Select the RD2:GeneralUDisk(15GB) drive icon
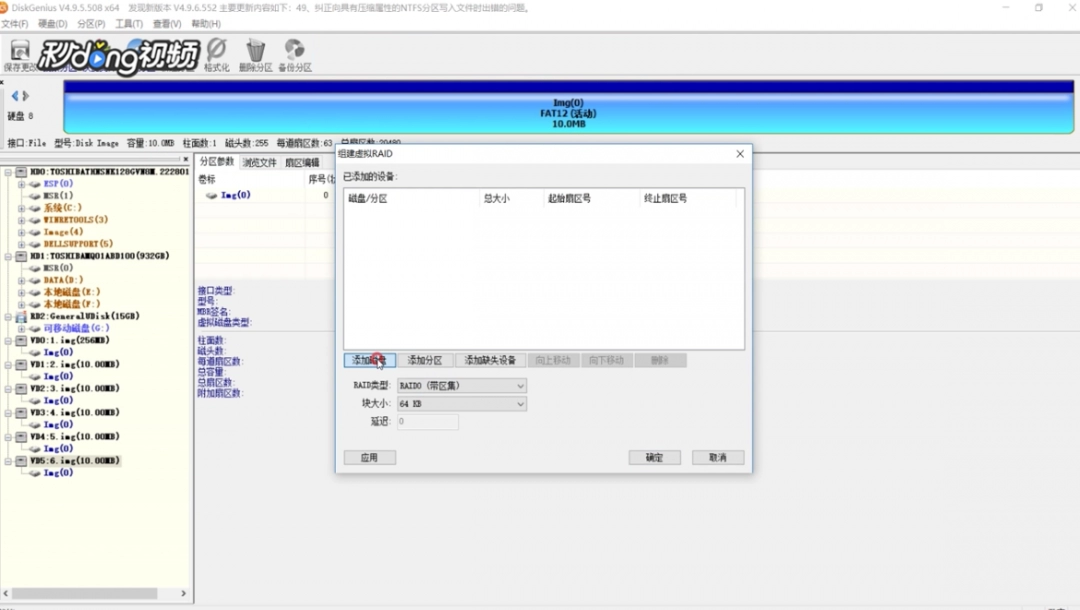1080x610 pixels. tap(21, 316)
